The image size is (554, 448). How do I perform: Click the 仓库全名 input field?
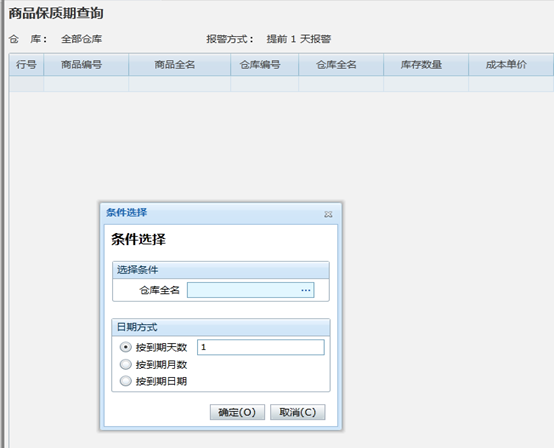tap(251, 290)
